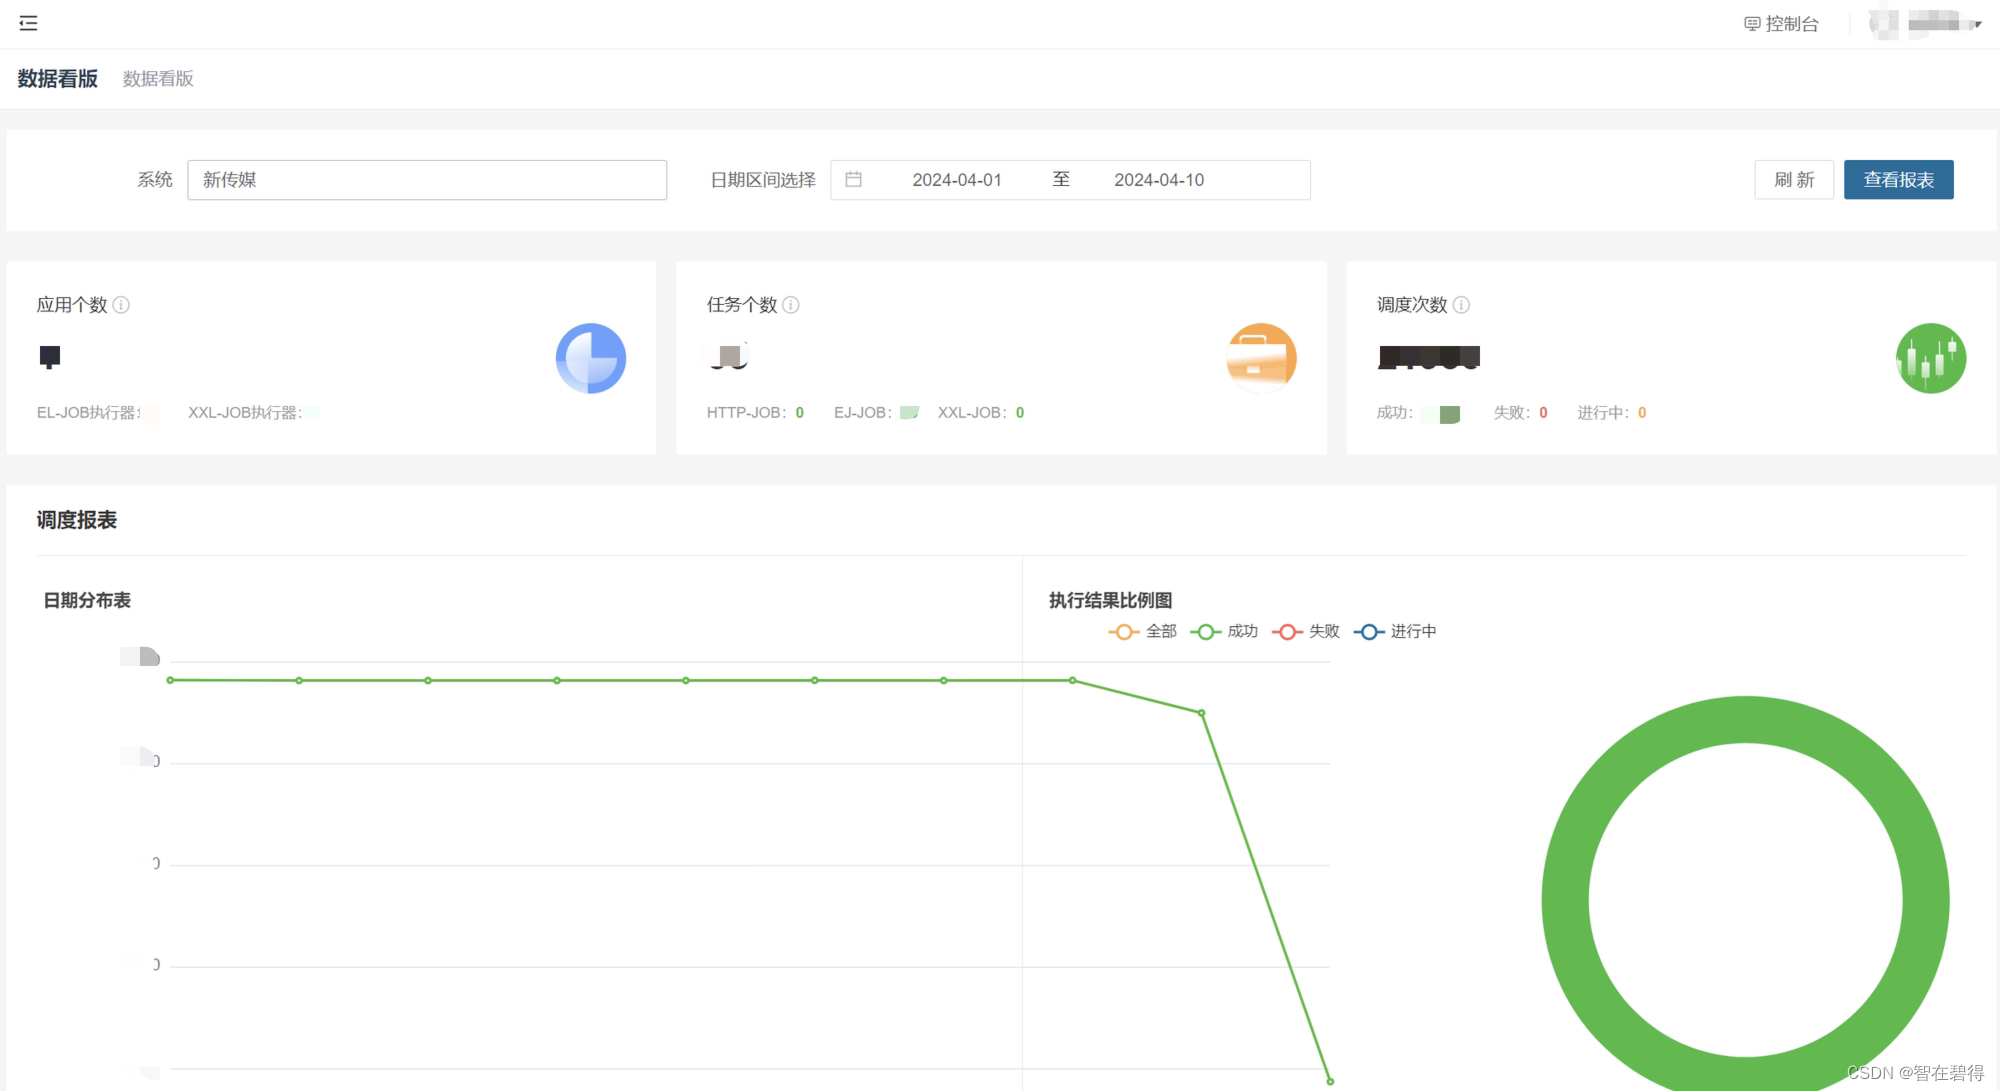Collapse the sidebar with hamburger icon
Screen dimensions: 2000x1091
point(28,23)
